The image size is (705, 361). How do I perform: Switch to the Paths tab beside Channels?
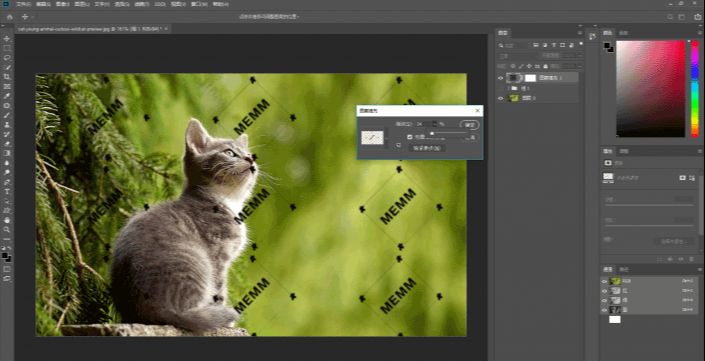click(x=623, y=269)
